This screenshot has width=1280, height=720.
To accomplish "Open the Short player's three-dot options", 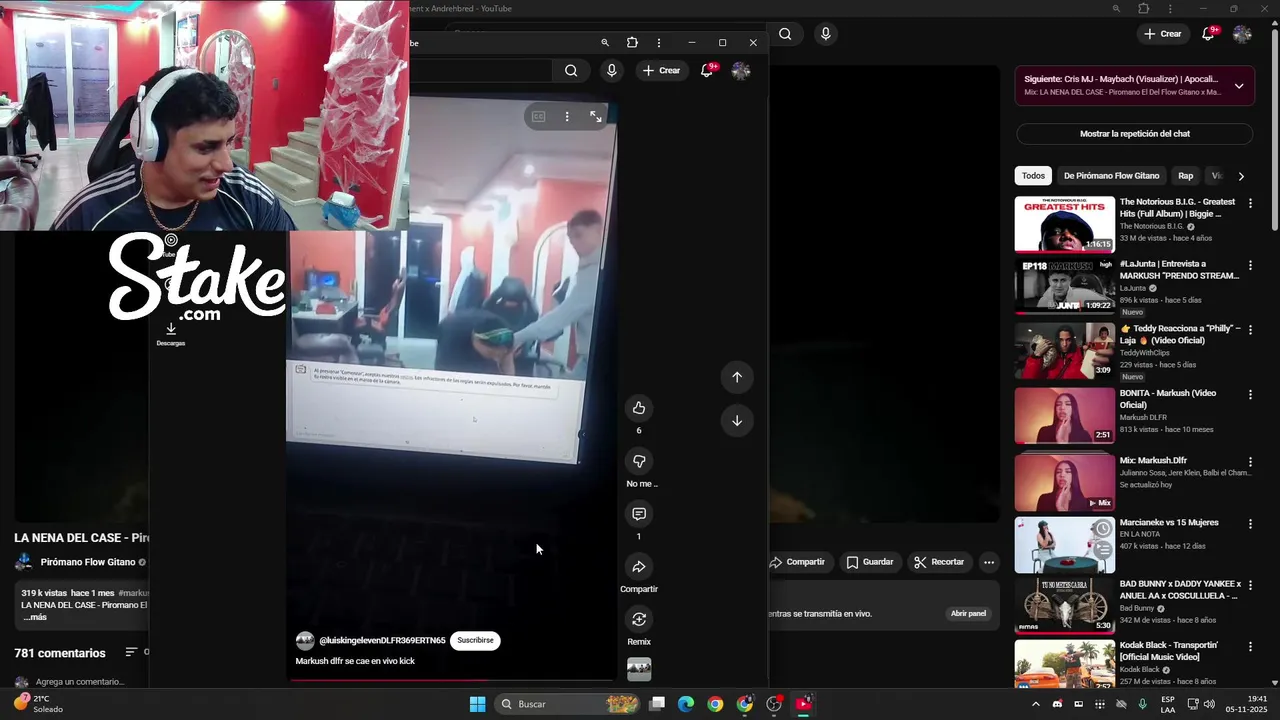I will 567,117.
